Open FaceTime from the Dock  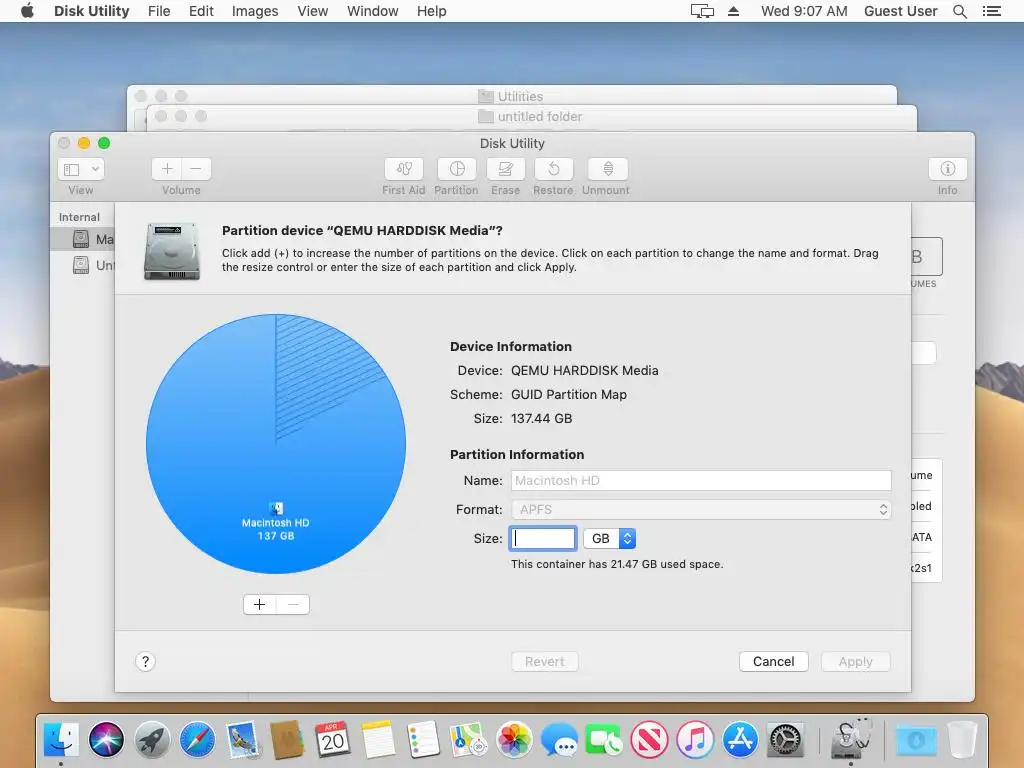point(604,740)
